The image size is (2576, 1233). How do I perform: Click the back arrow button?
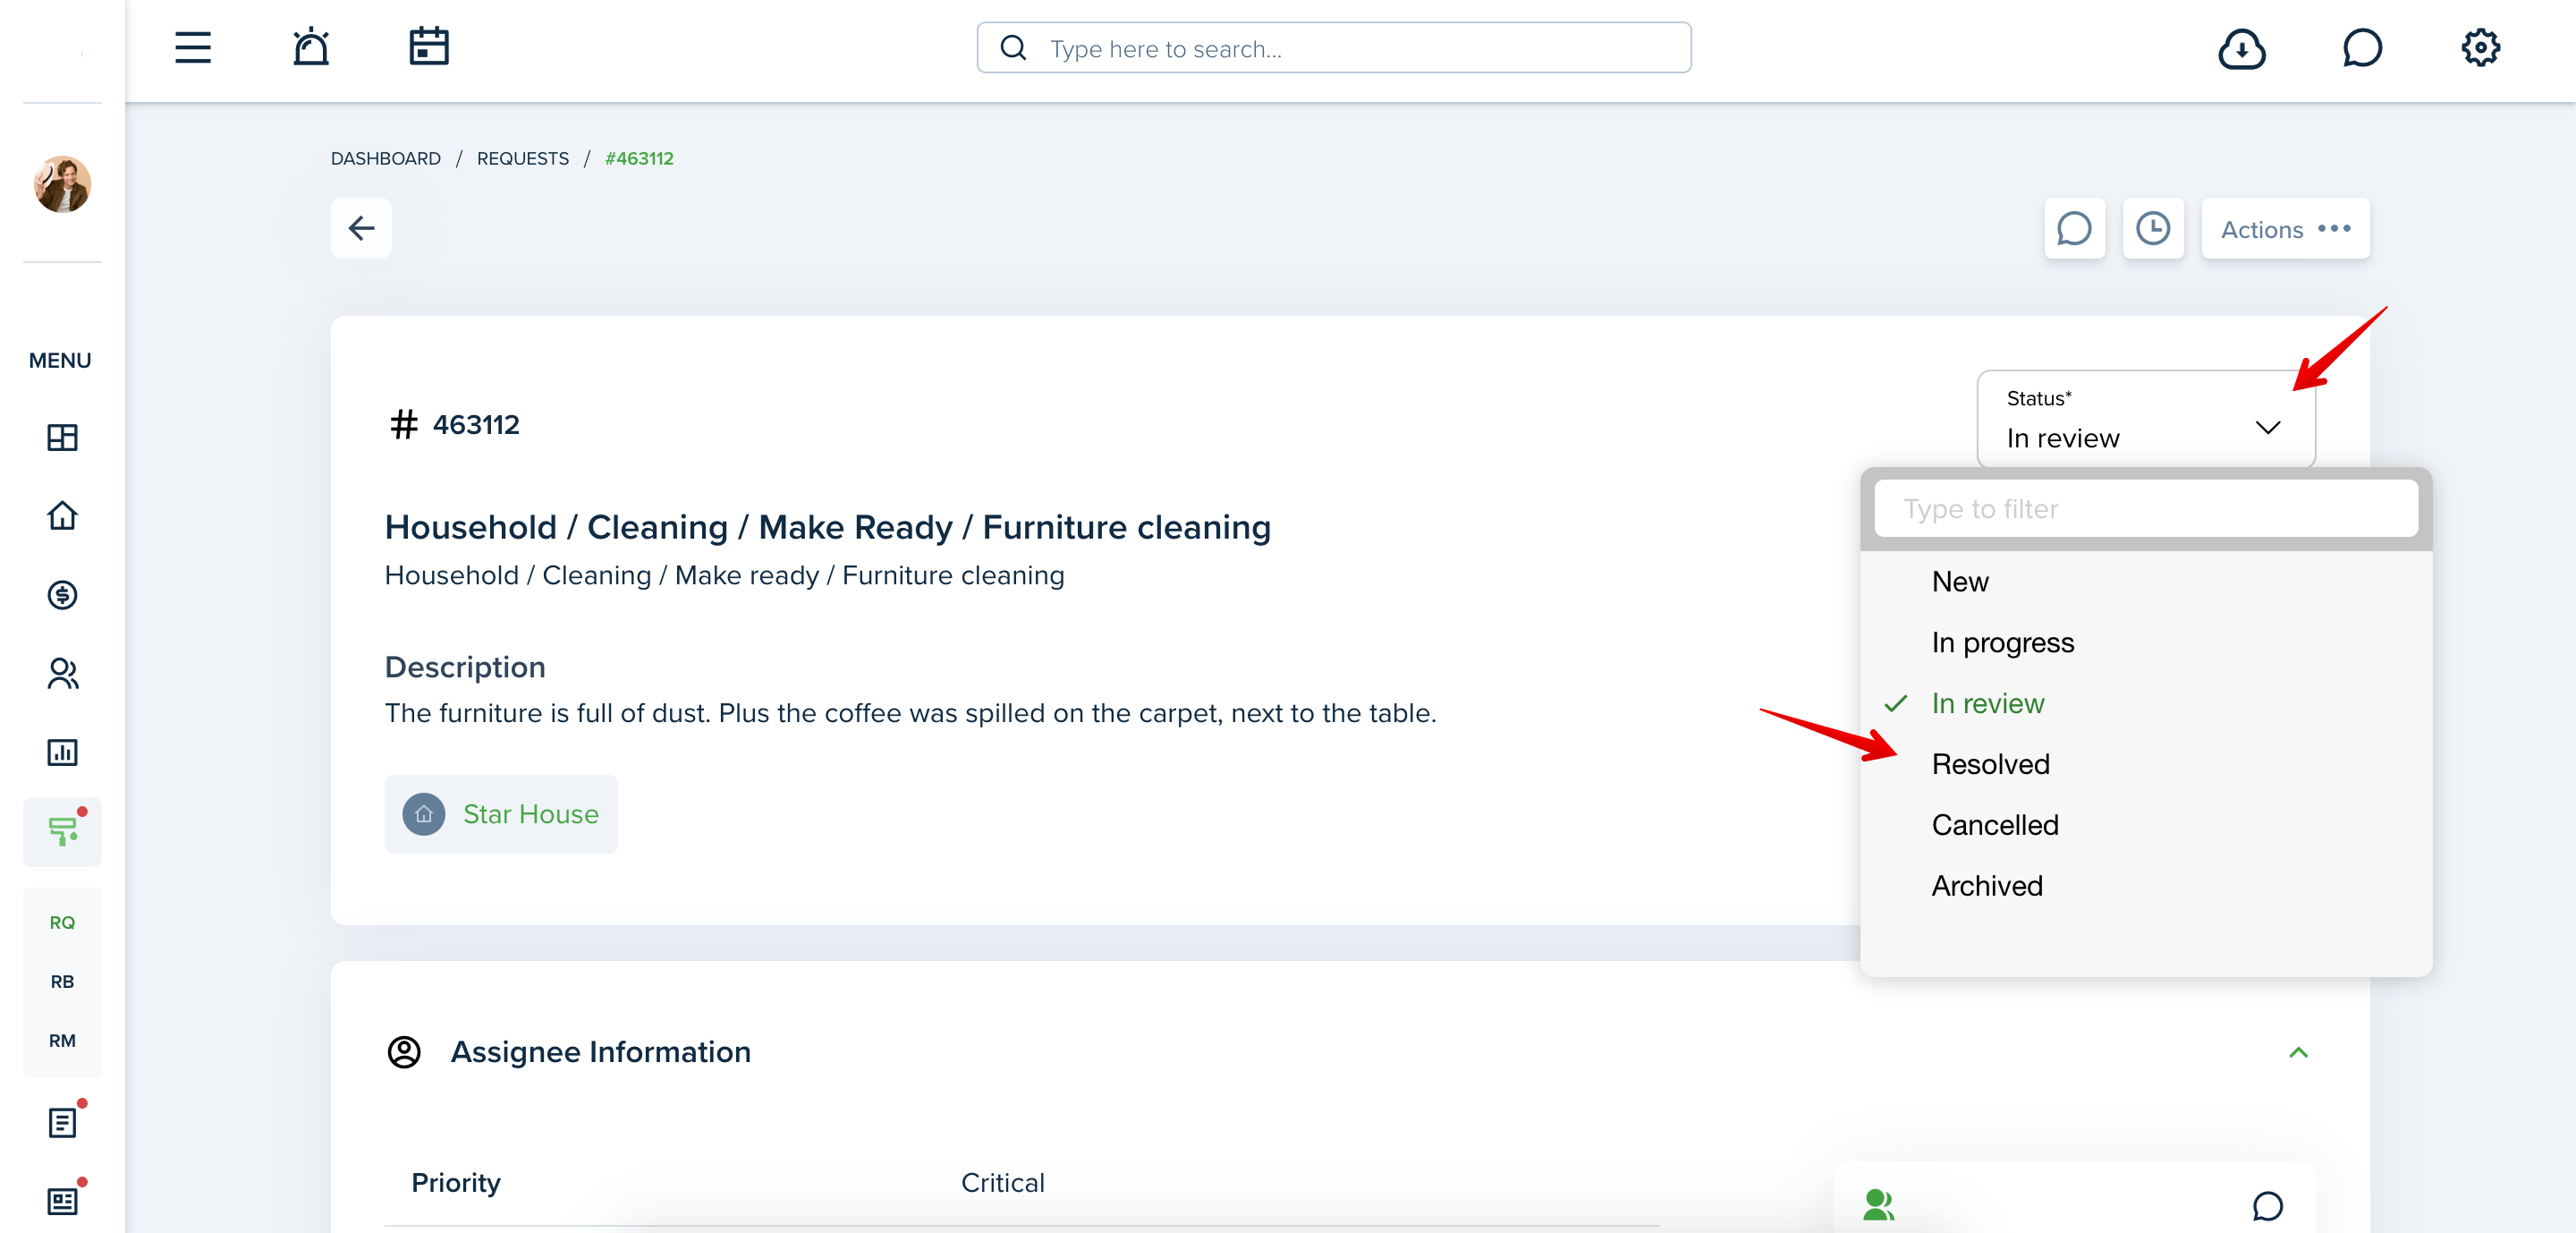[x=361, y=228]
